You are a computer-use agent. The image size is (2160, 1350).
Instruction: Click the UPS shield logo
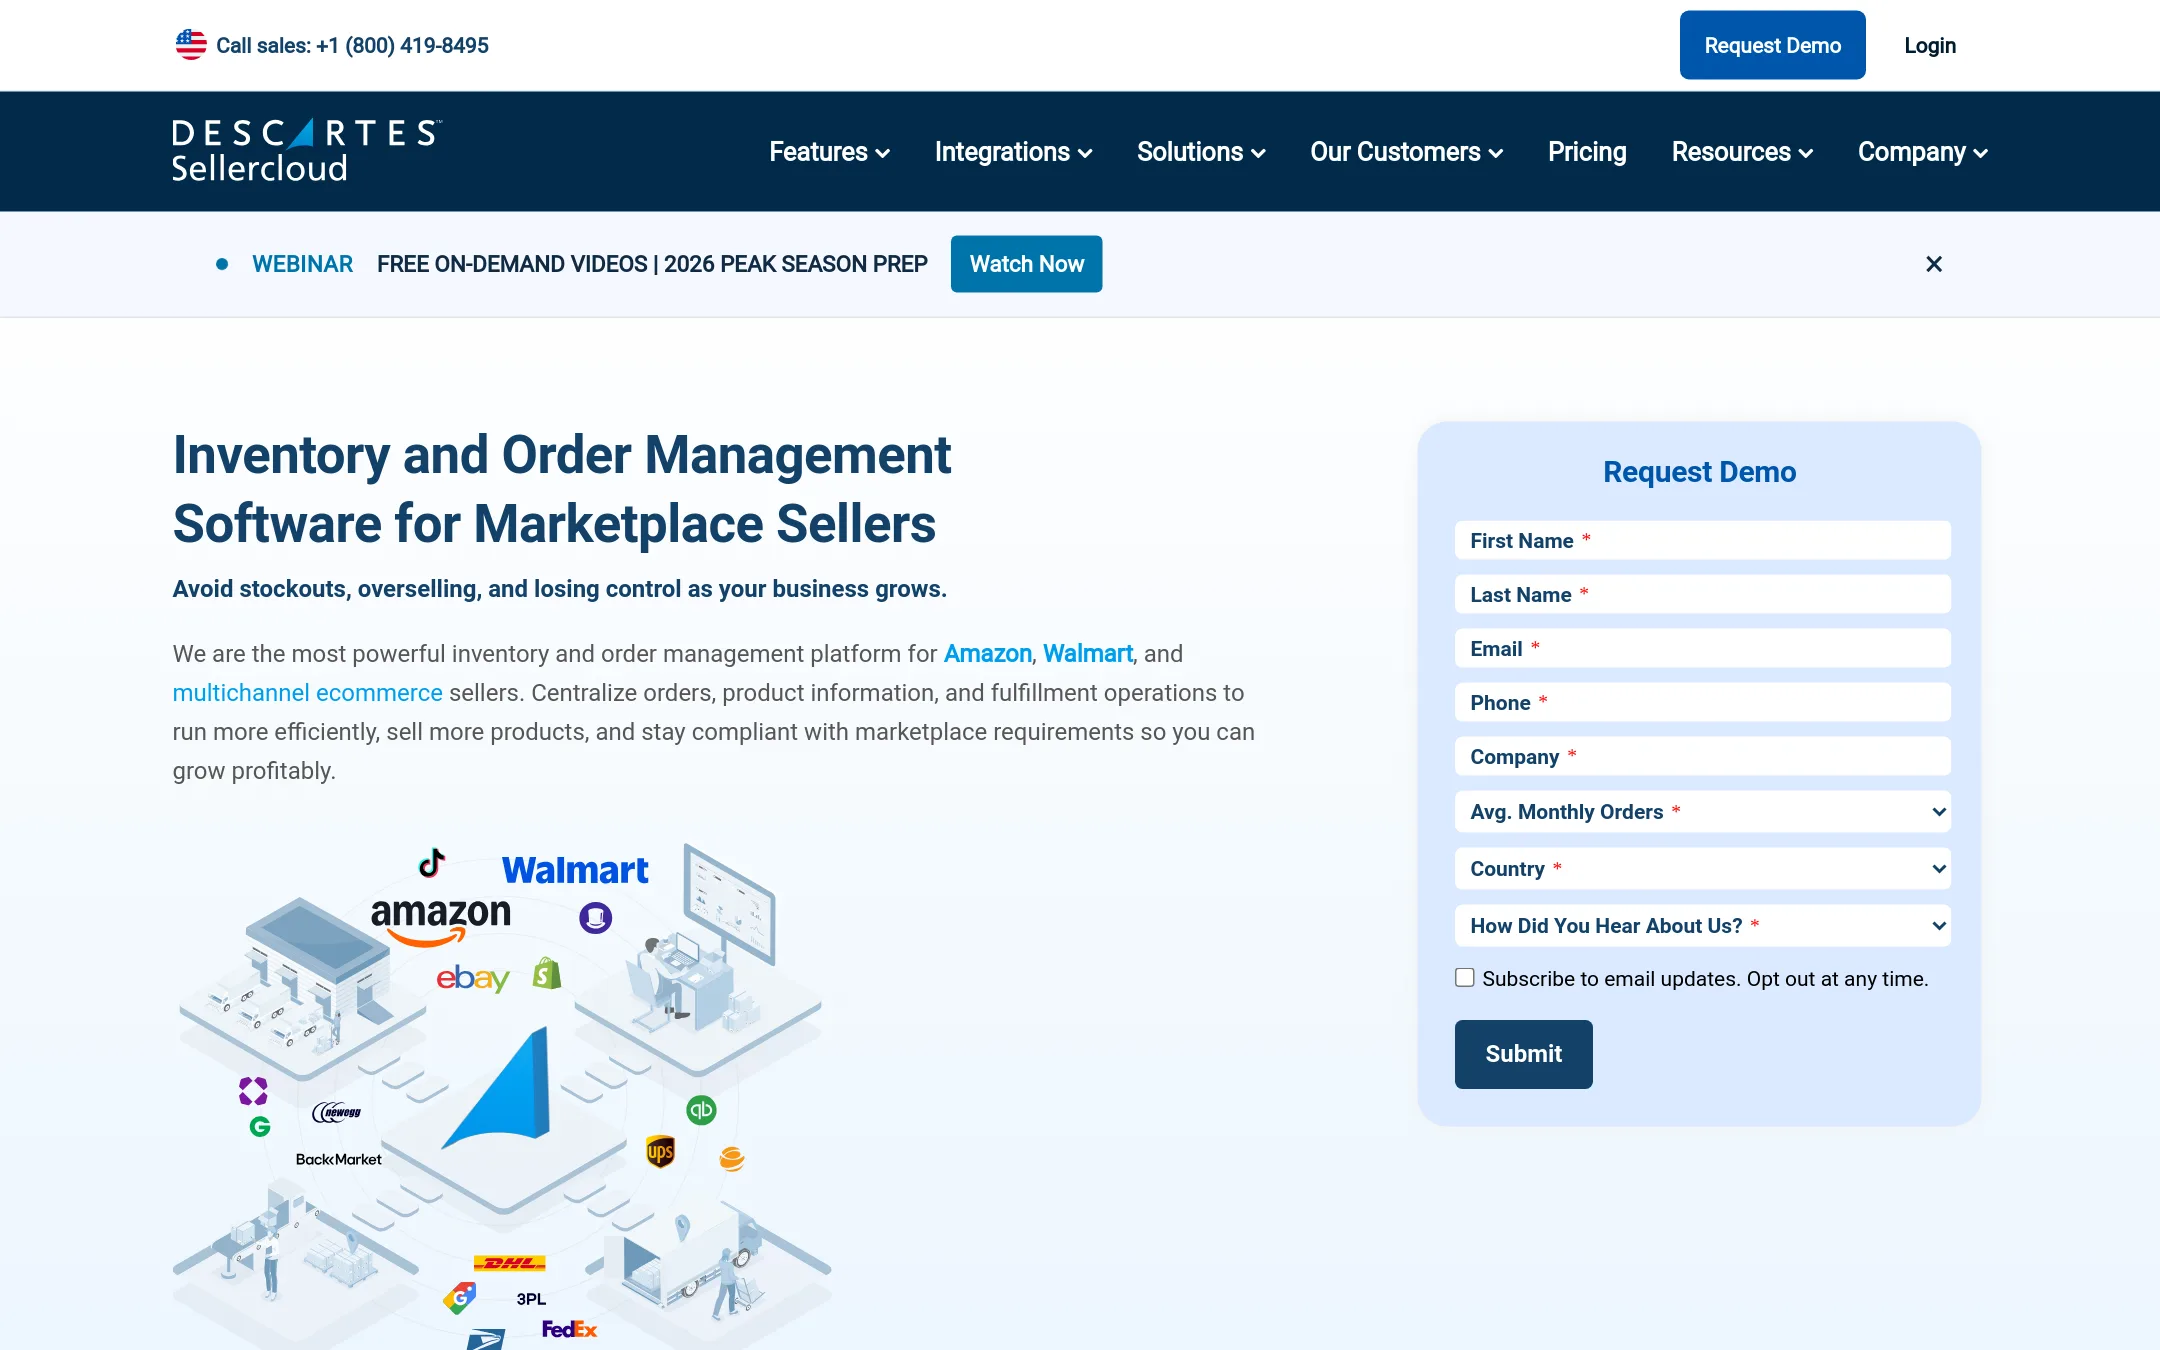(x=660, y=1152)
